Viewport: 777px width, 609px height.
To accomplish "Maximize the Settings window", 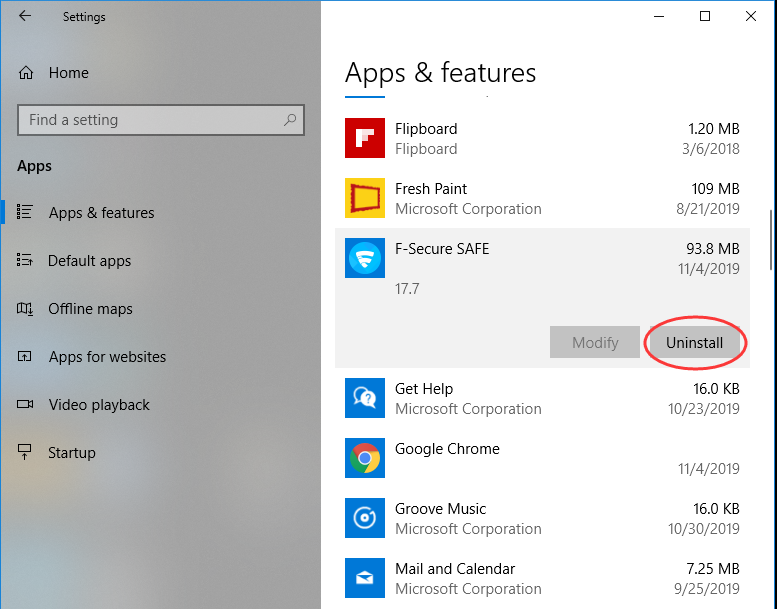I will tap(705, 16).
